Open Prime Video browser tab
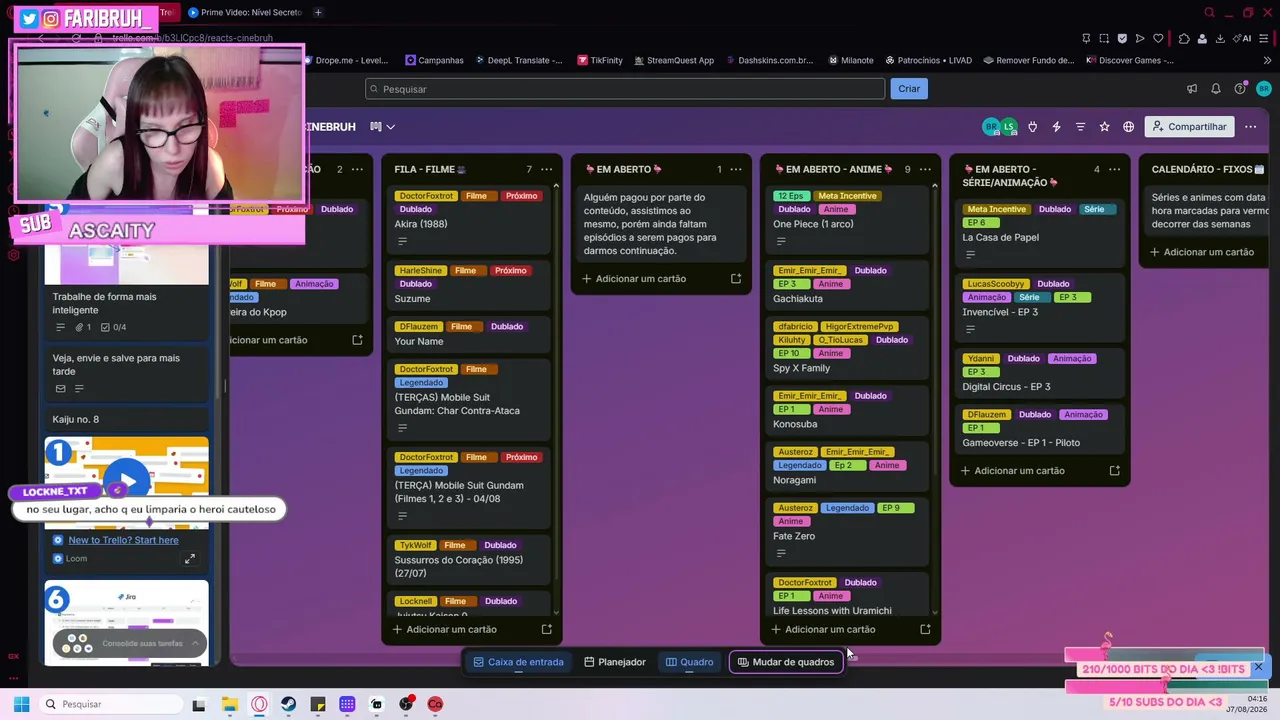Viewport: 1280px width, 720px height. click(245, 13)
